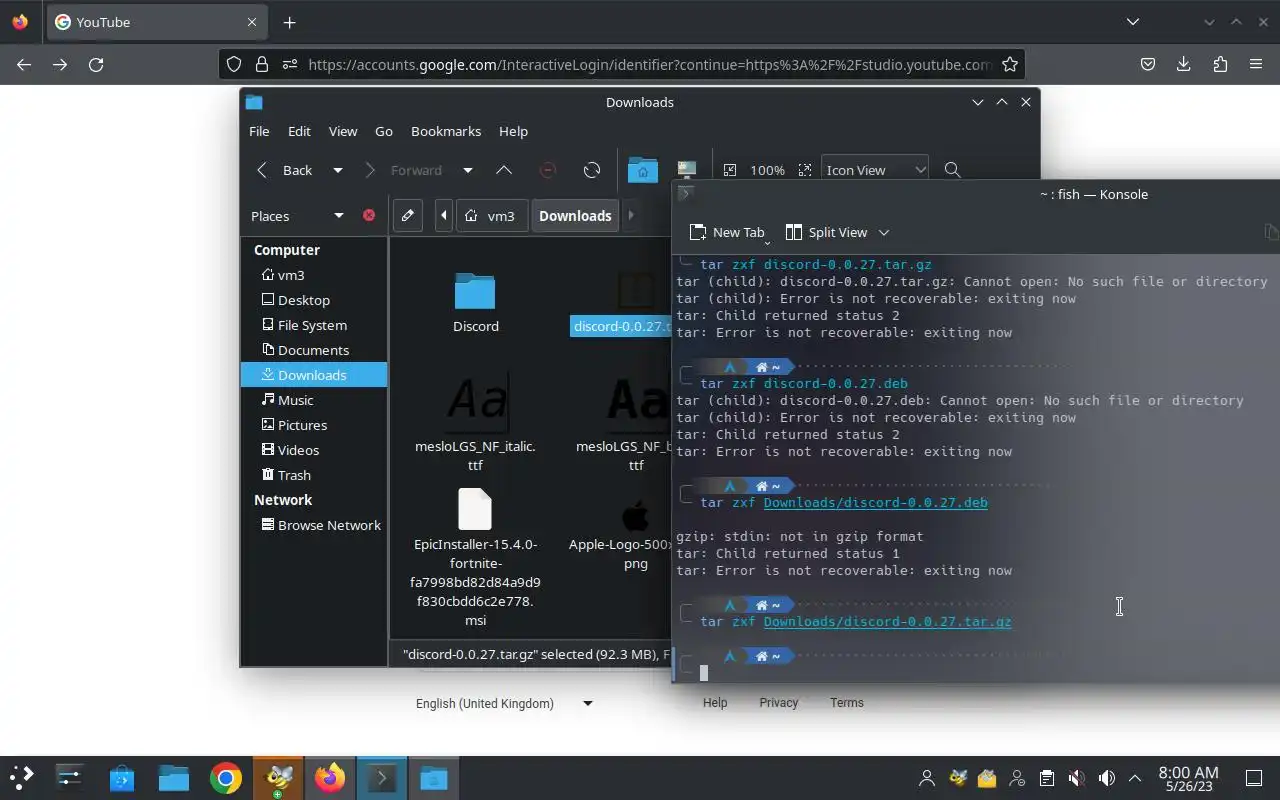Open the English (United Kingdom) language dropdown
This screenshot has width=1280, height=800.
504,703
